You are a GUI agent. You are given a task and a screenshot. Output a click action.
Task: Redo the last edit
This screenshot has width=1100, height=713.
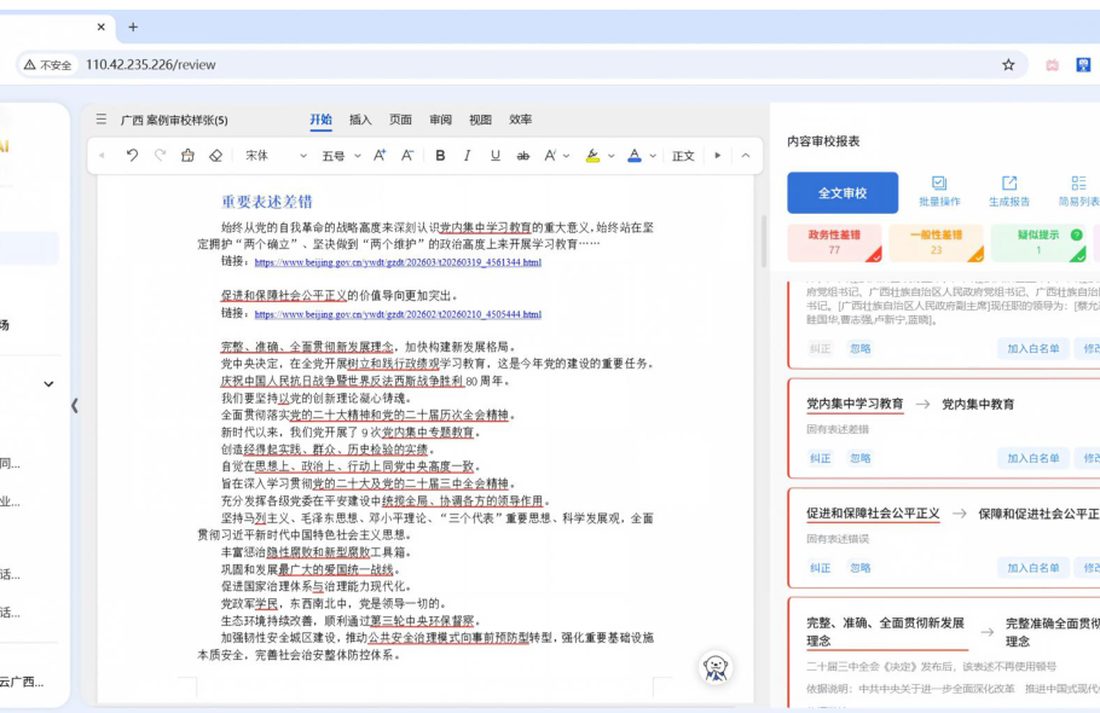[160, 155]
